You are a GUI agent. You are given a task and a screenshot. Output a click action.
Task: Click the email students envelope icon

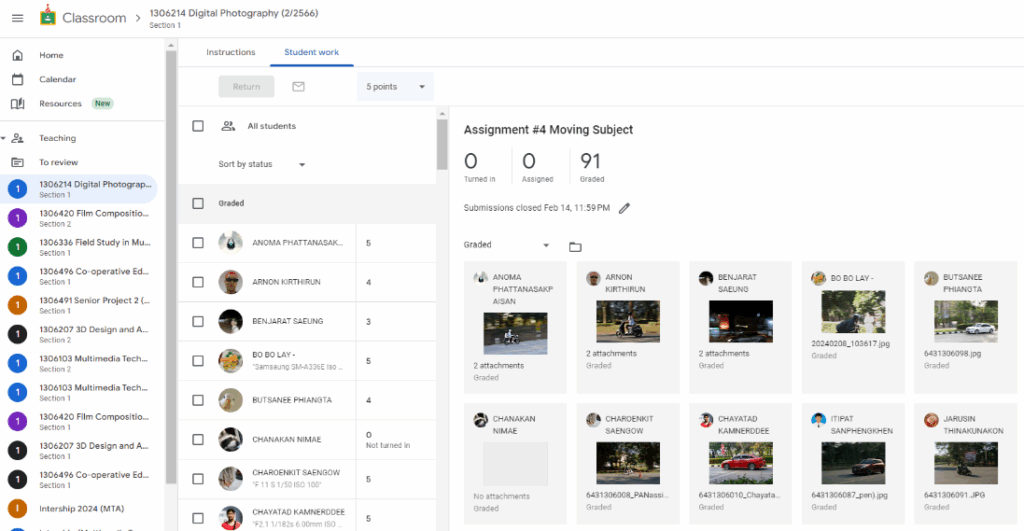tap(298, 87)
